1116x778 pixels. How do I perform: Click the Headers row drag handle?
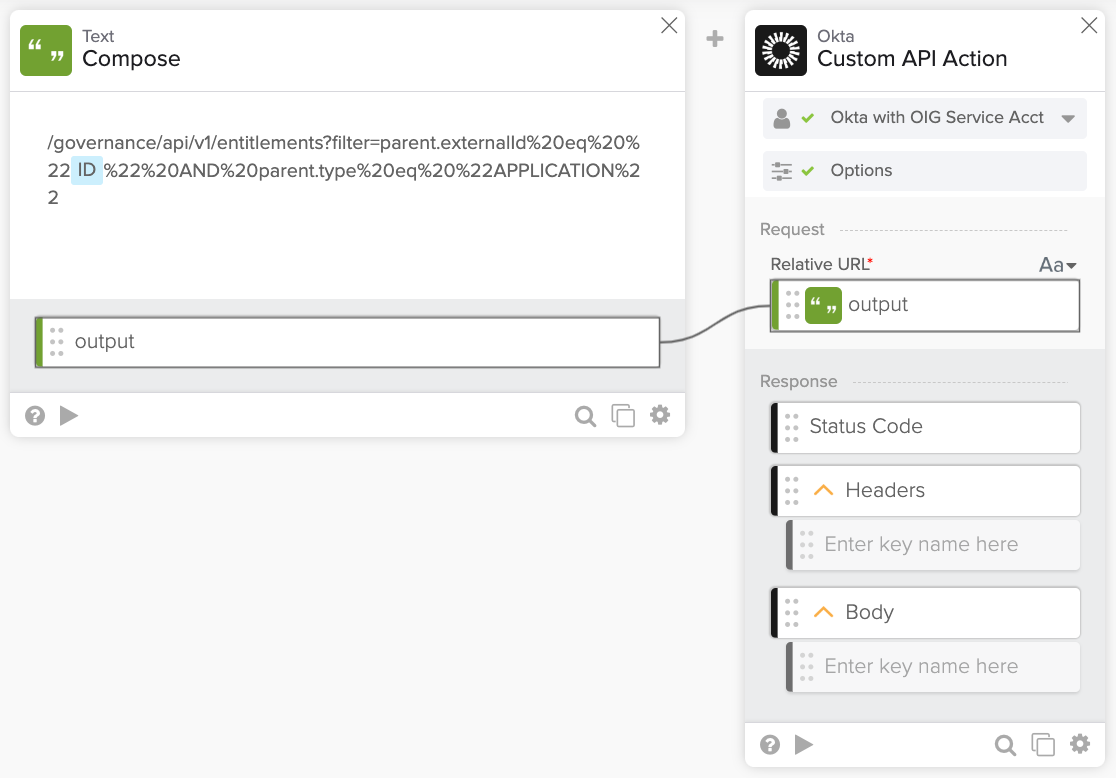point(791,490)
